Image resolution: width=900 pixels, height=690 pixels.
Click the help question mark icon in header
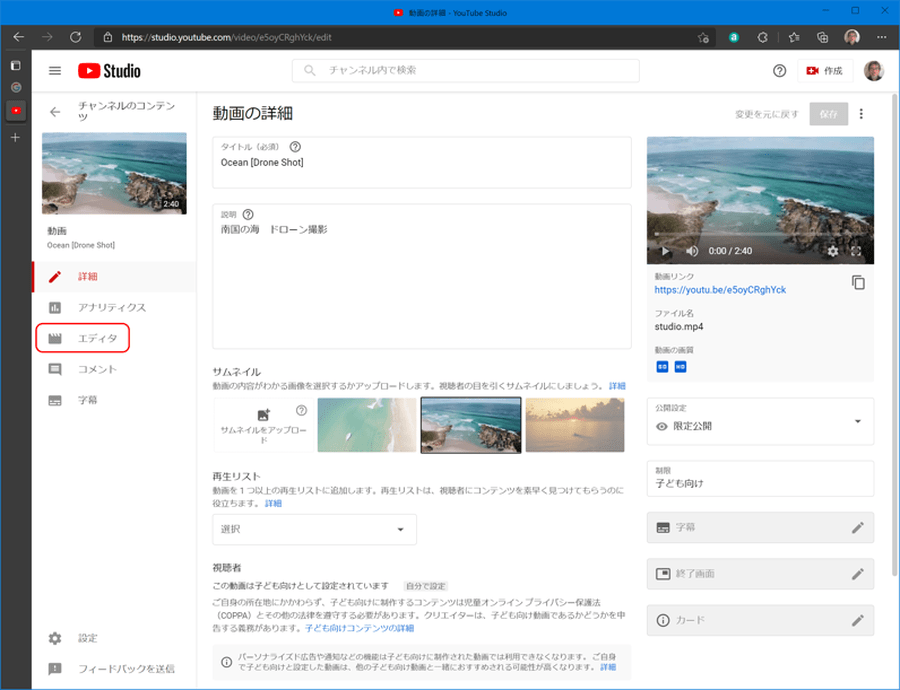pyautogui.click(x=779, y=71)
